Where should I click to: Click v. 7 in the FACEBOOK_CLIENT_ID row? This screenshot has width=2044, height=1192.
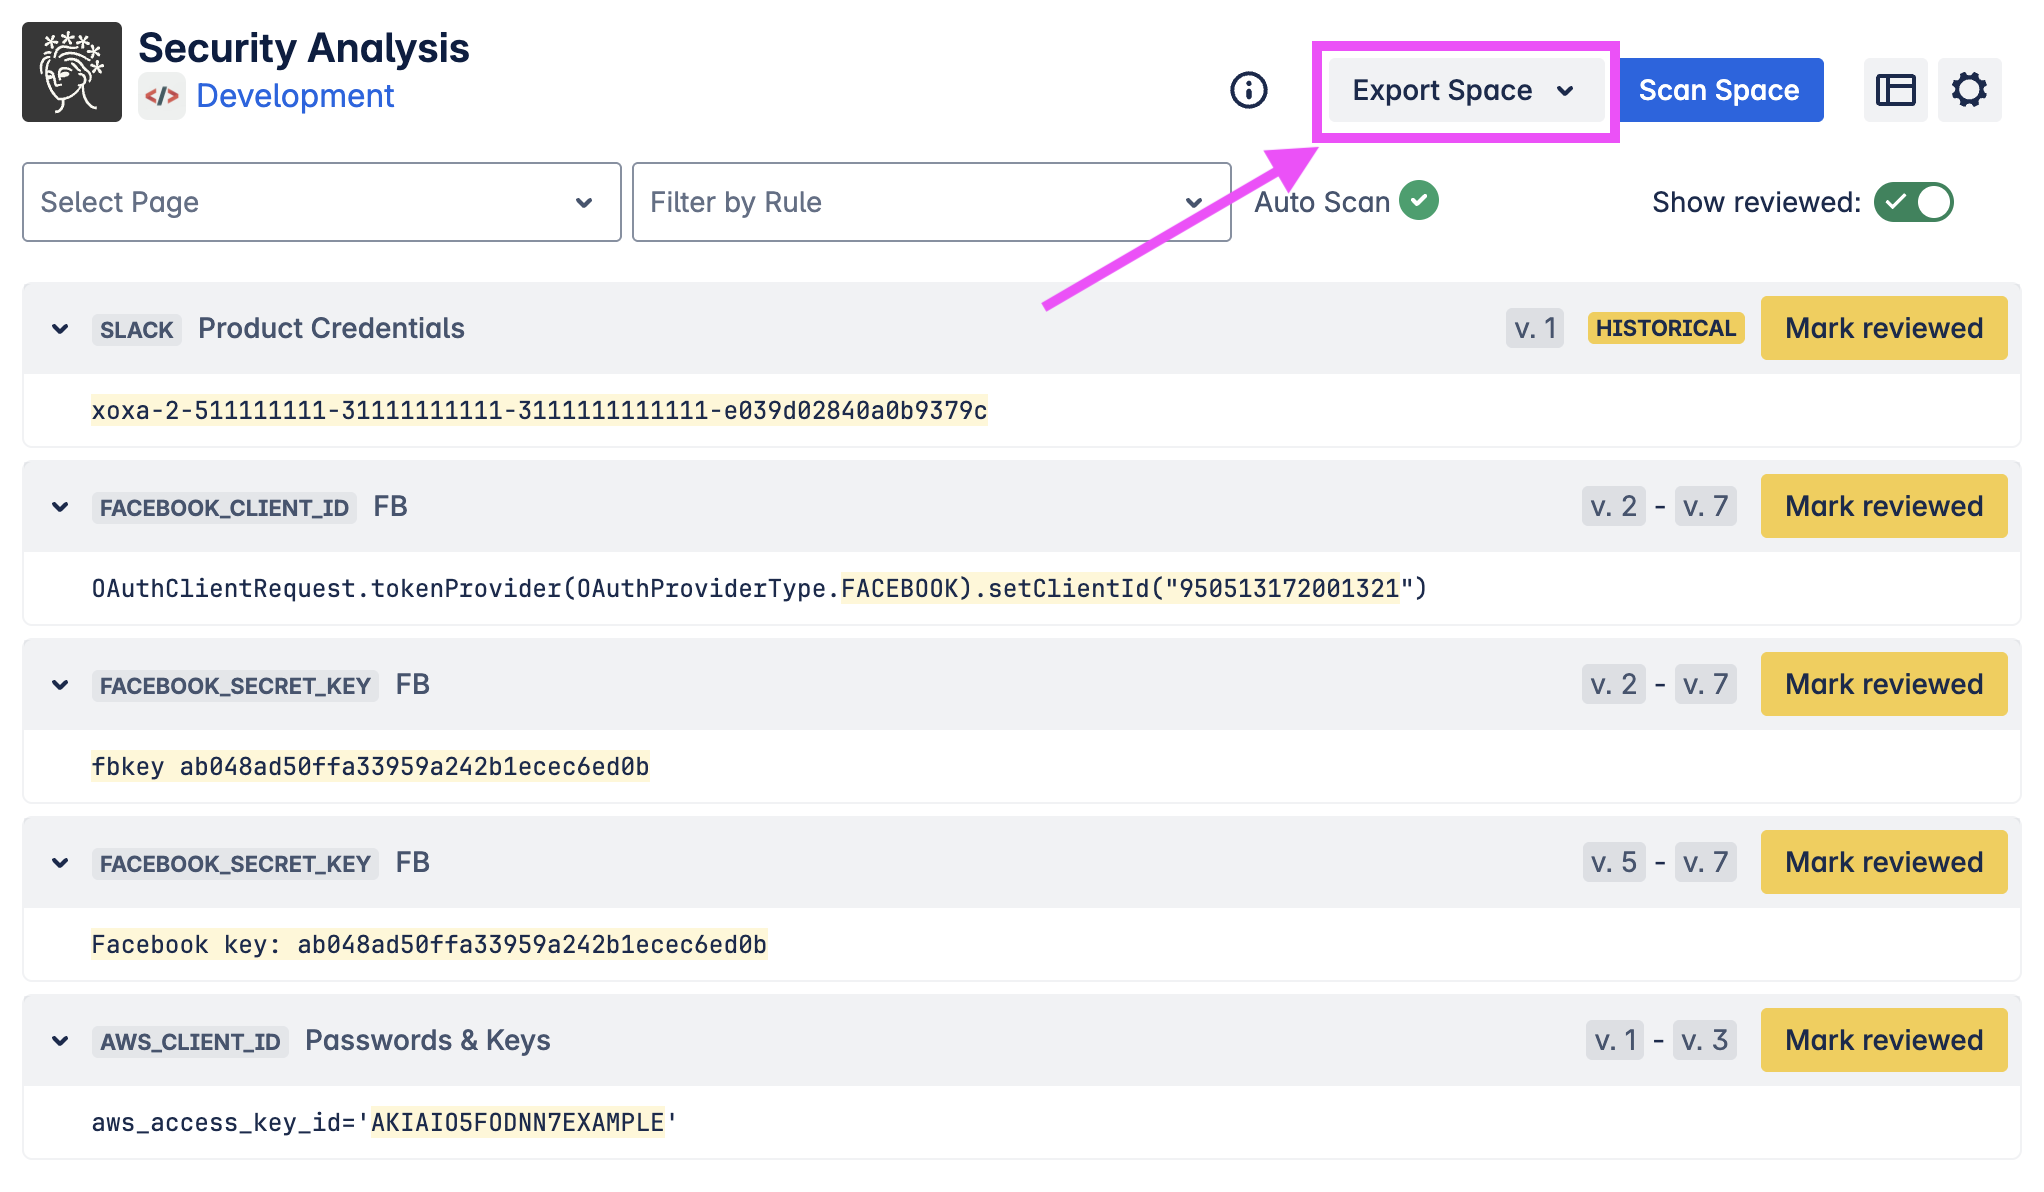click(1706, 506)
